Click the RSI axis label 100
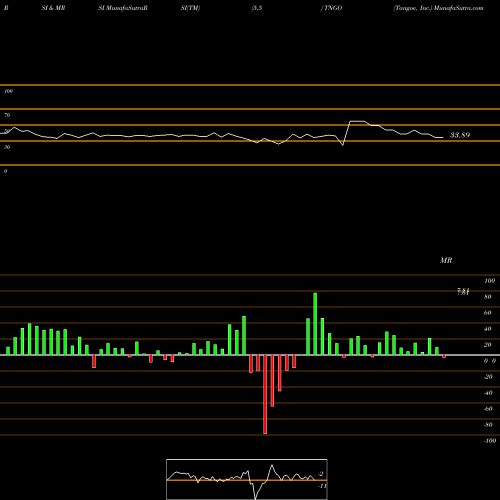This screenshot has height=500, width=500. click(8, 91)
